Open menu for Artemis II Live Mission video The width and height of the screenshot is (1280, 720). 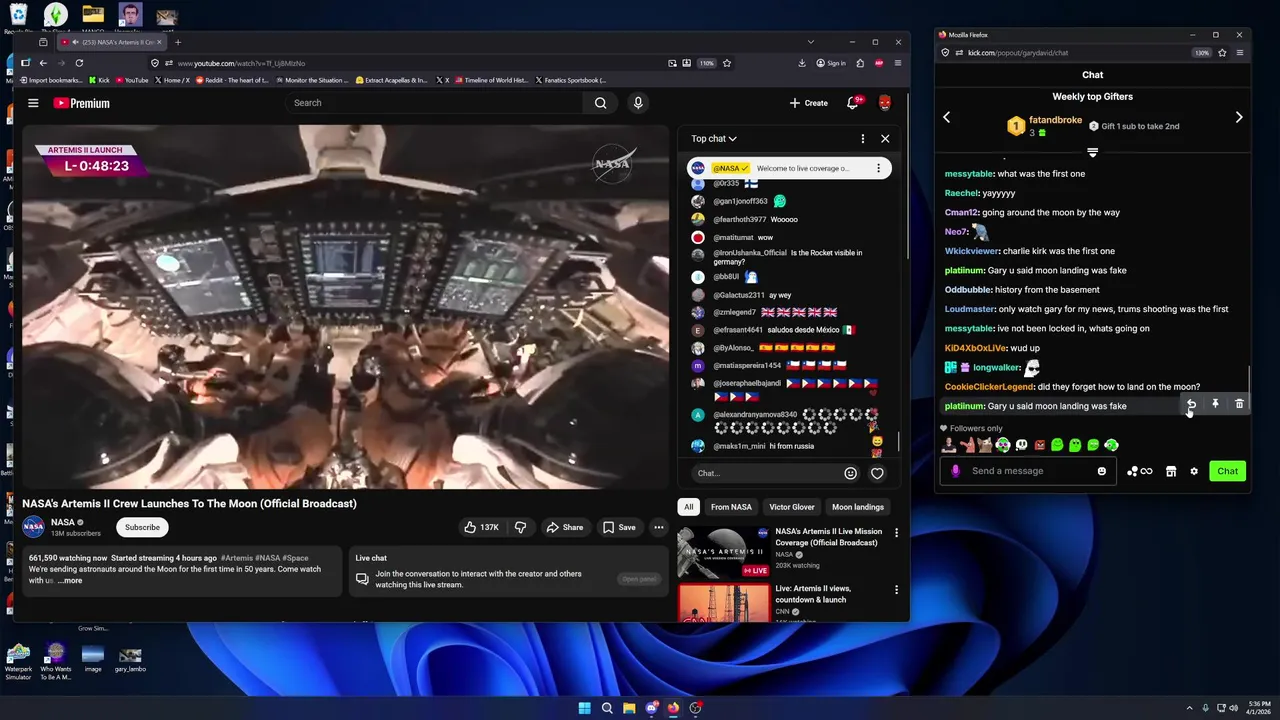pyautogui.click(x=896, y=533)
